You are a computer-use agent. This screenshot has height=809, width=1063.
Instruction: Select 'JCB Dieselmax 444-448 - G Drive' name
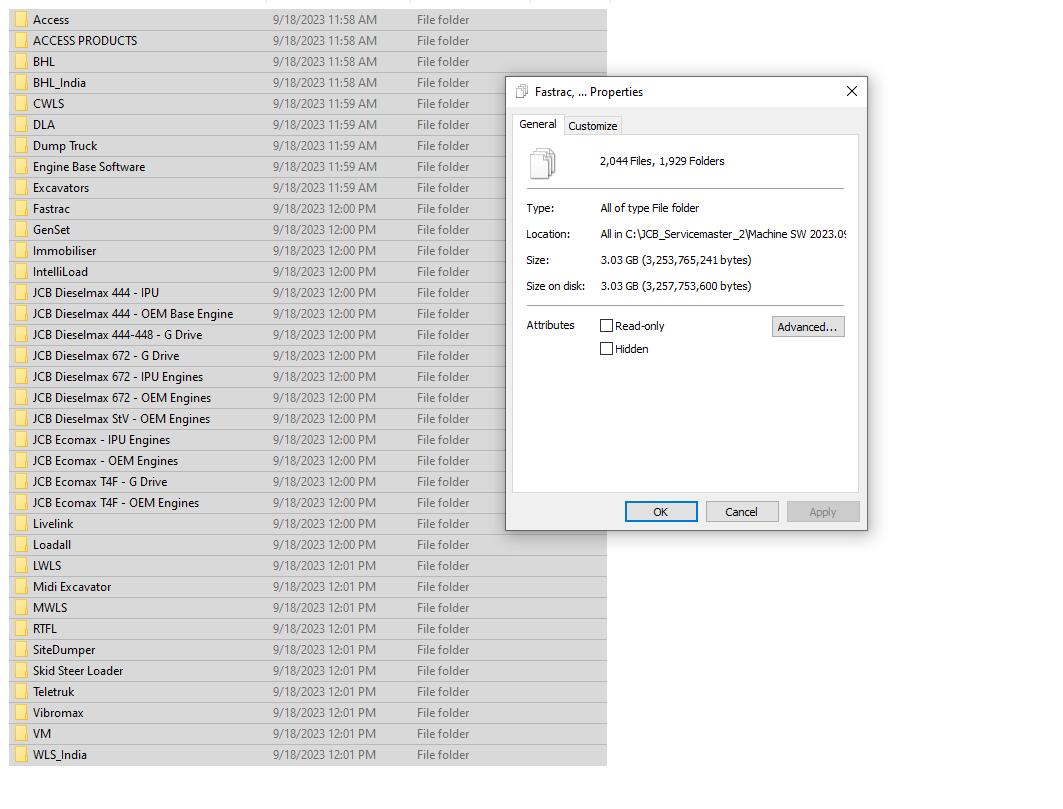[117, 335]
